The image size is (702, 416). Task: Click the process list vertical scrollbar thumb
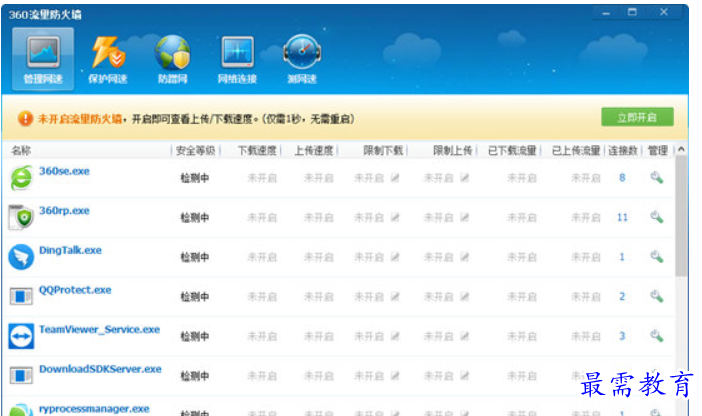(681, 216)
